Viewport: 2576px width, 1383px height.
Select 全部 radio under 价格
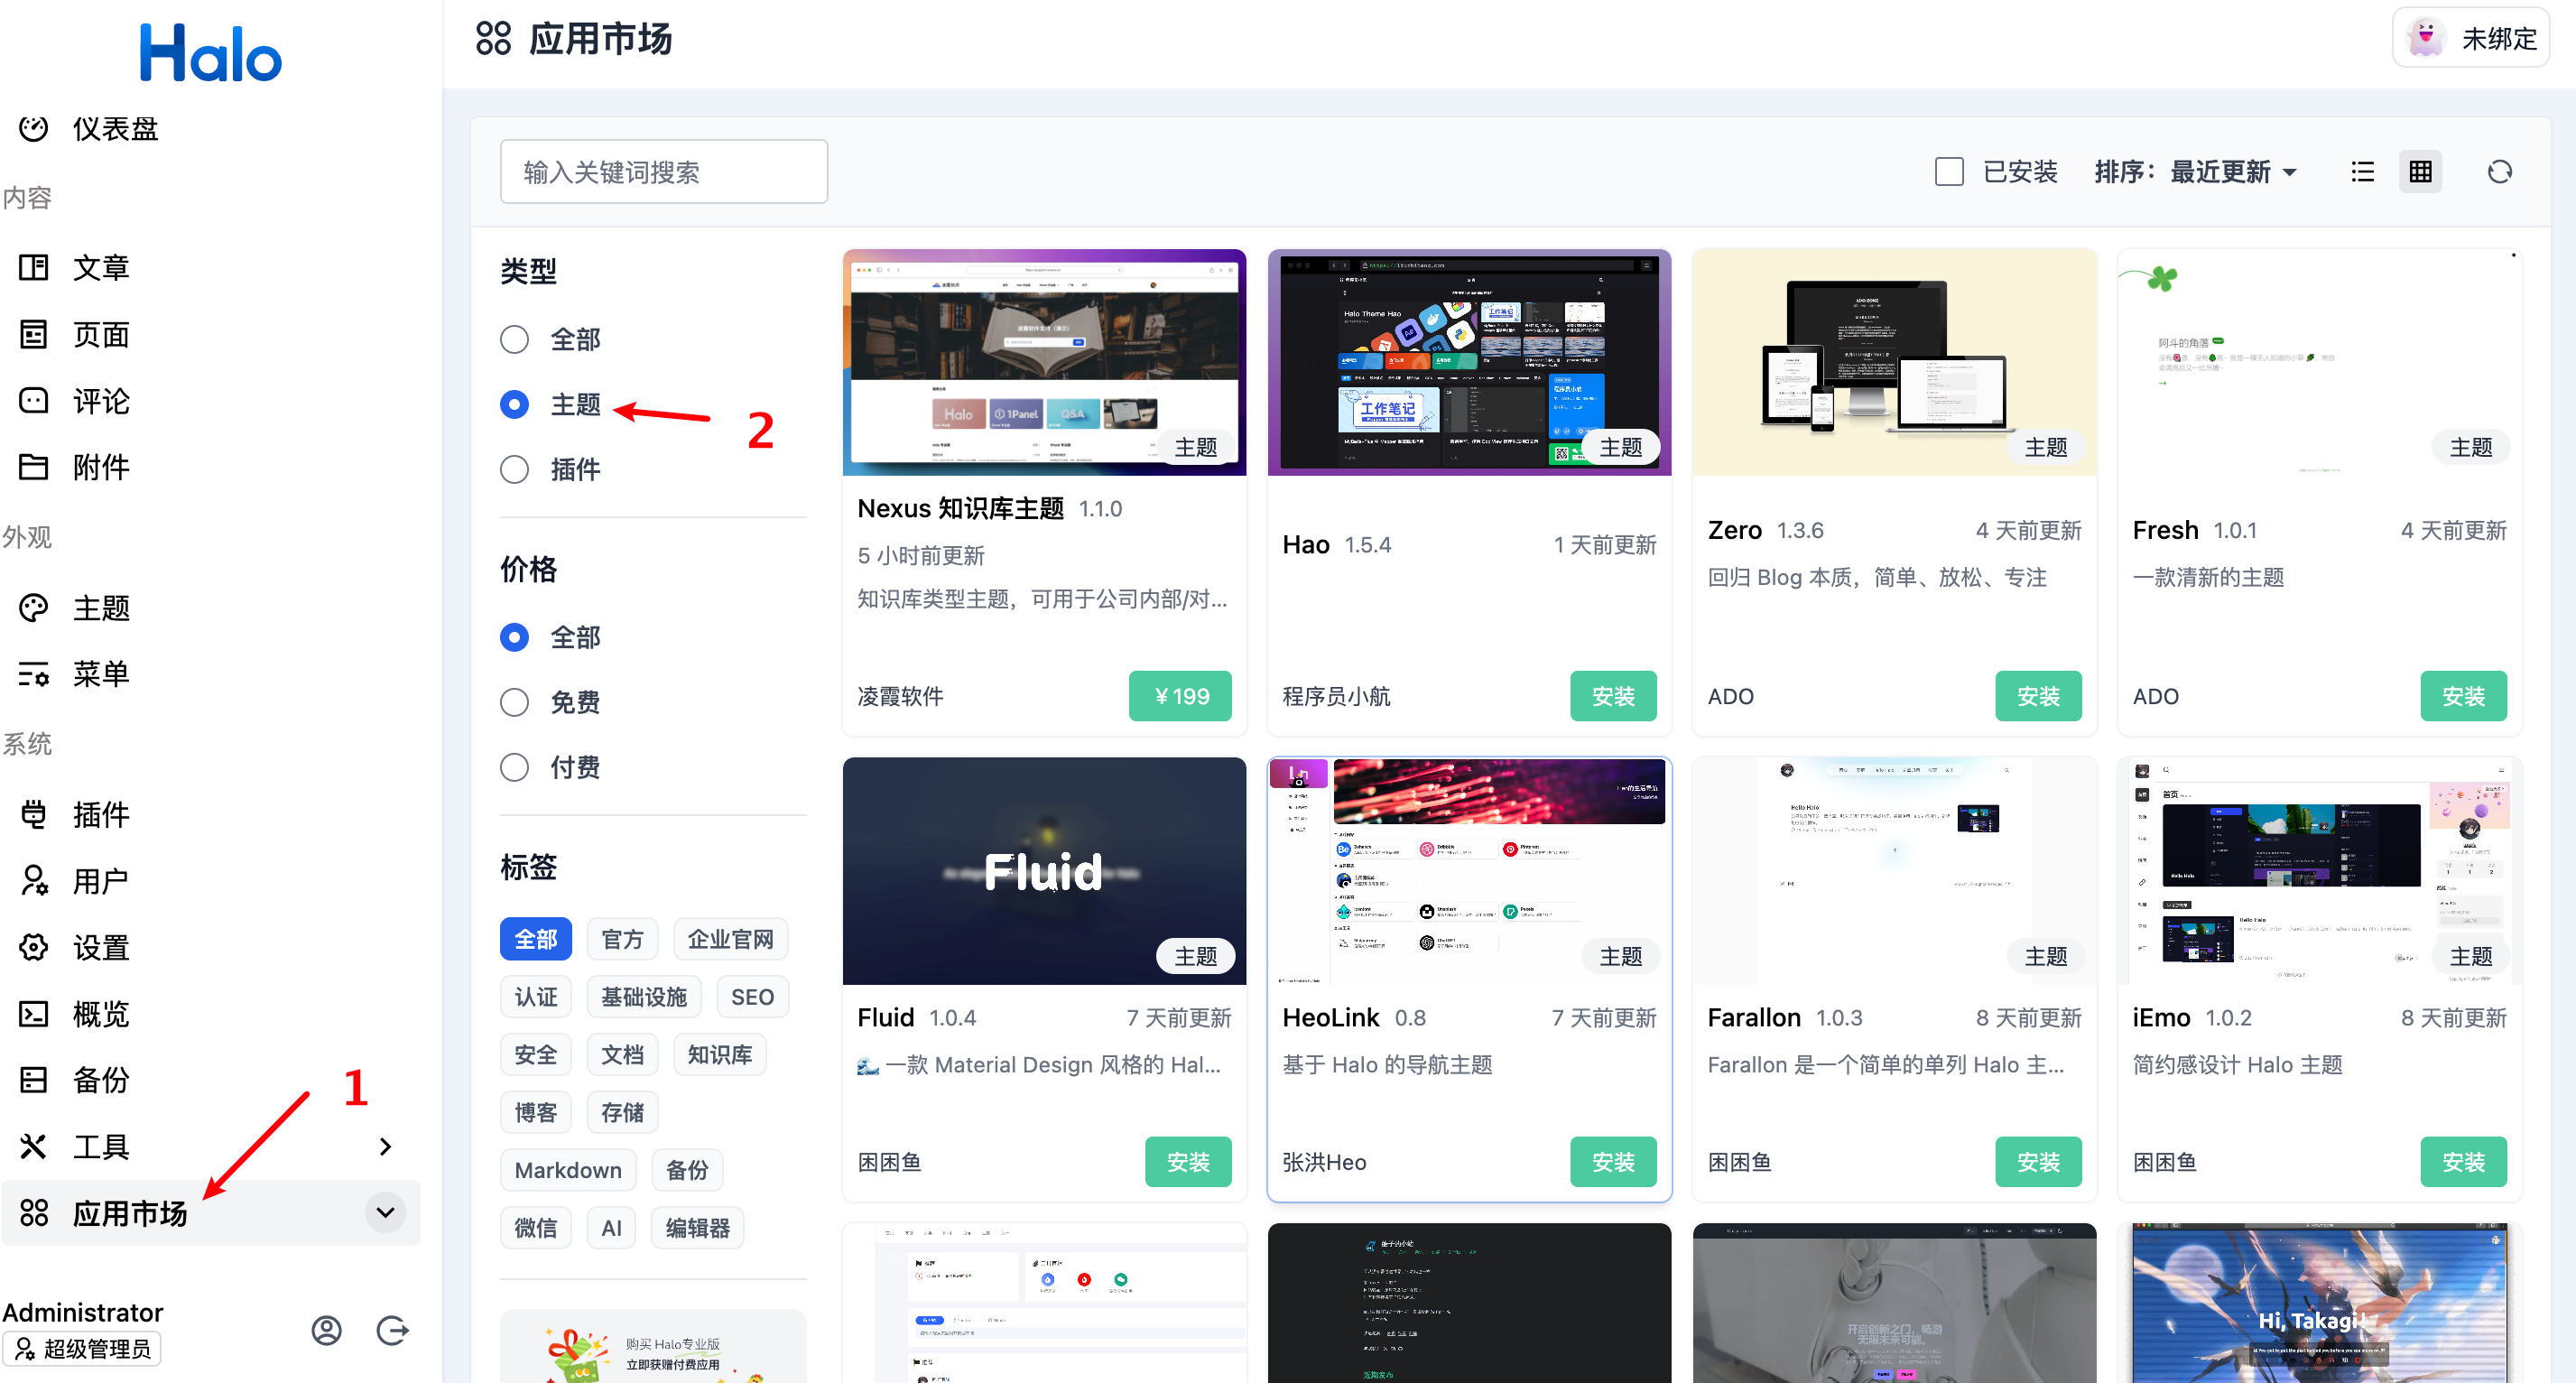point(514,637)
